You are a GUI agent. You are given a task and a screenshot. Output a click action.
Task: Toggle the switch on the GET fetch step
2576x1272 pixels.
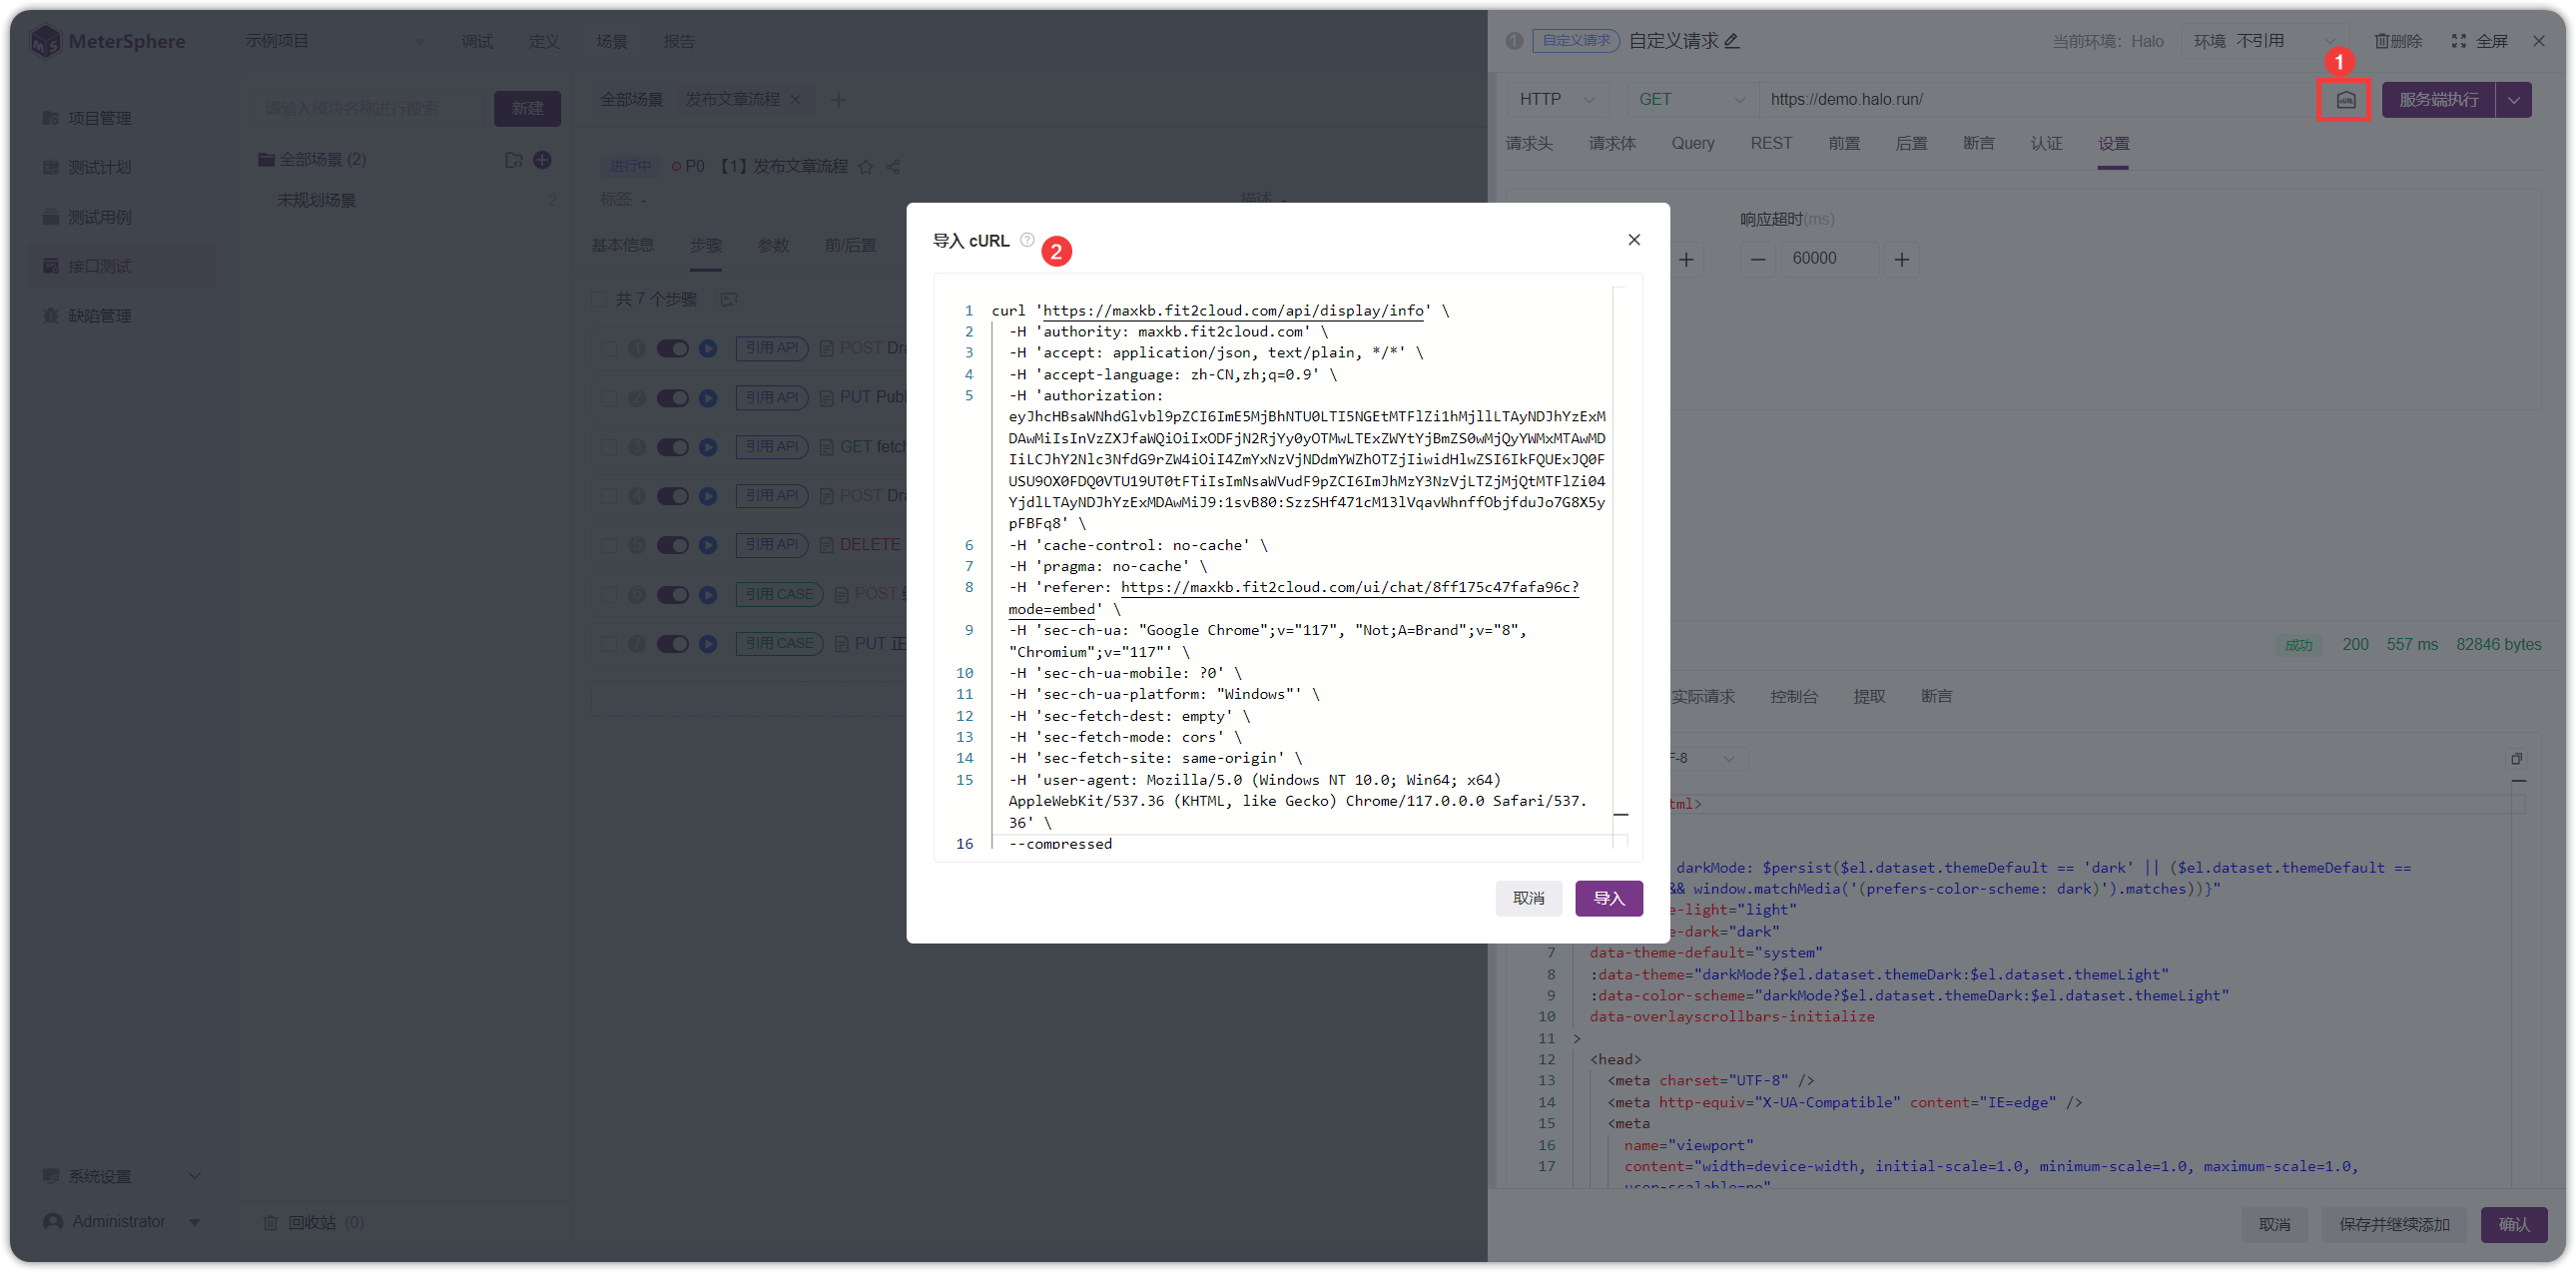(x=672, y=447)
